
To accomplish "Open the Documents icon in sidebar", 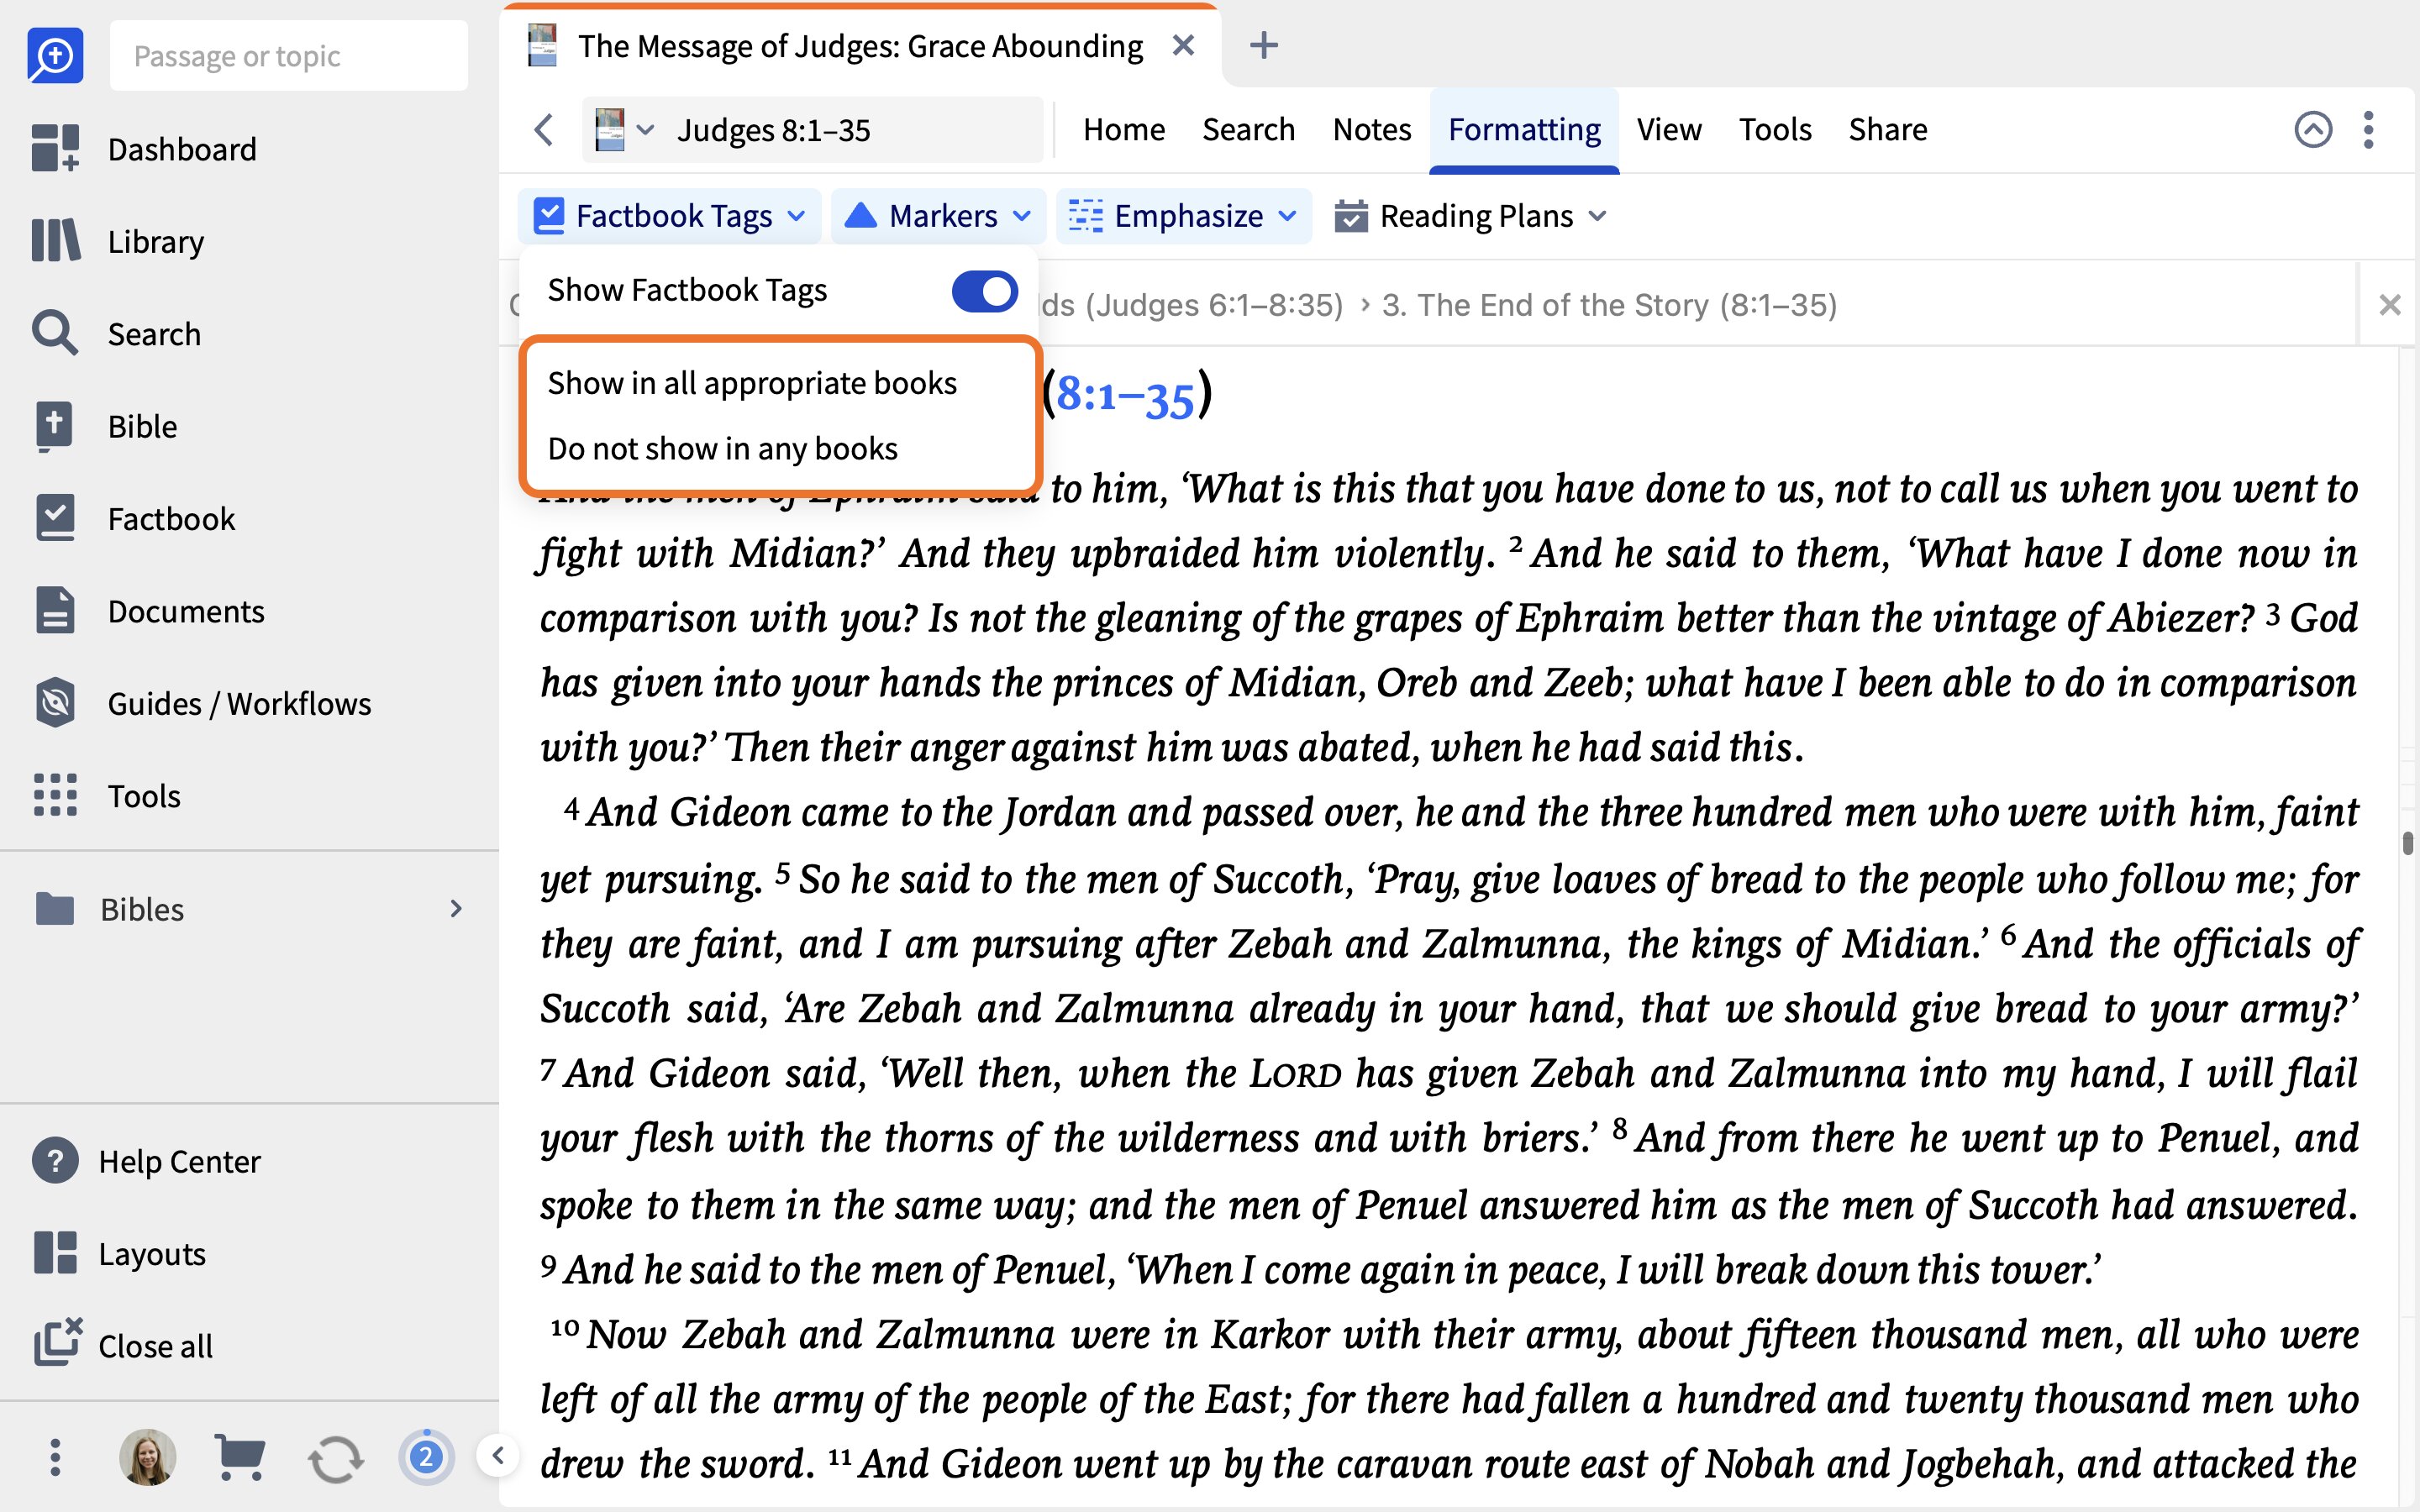I will (54, 610).
